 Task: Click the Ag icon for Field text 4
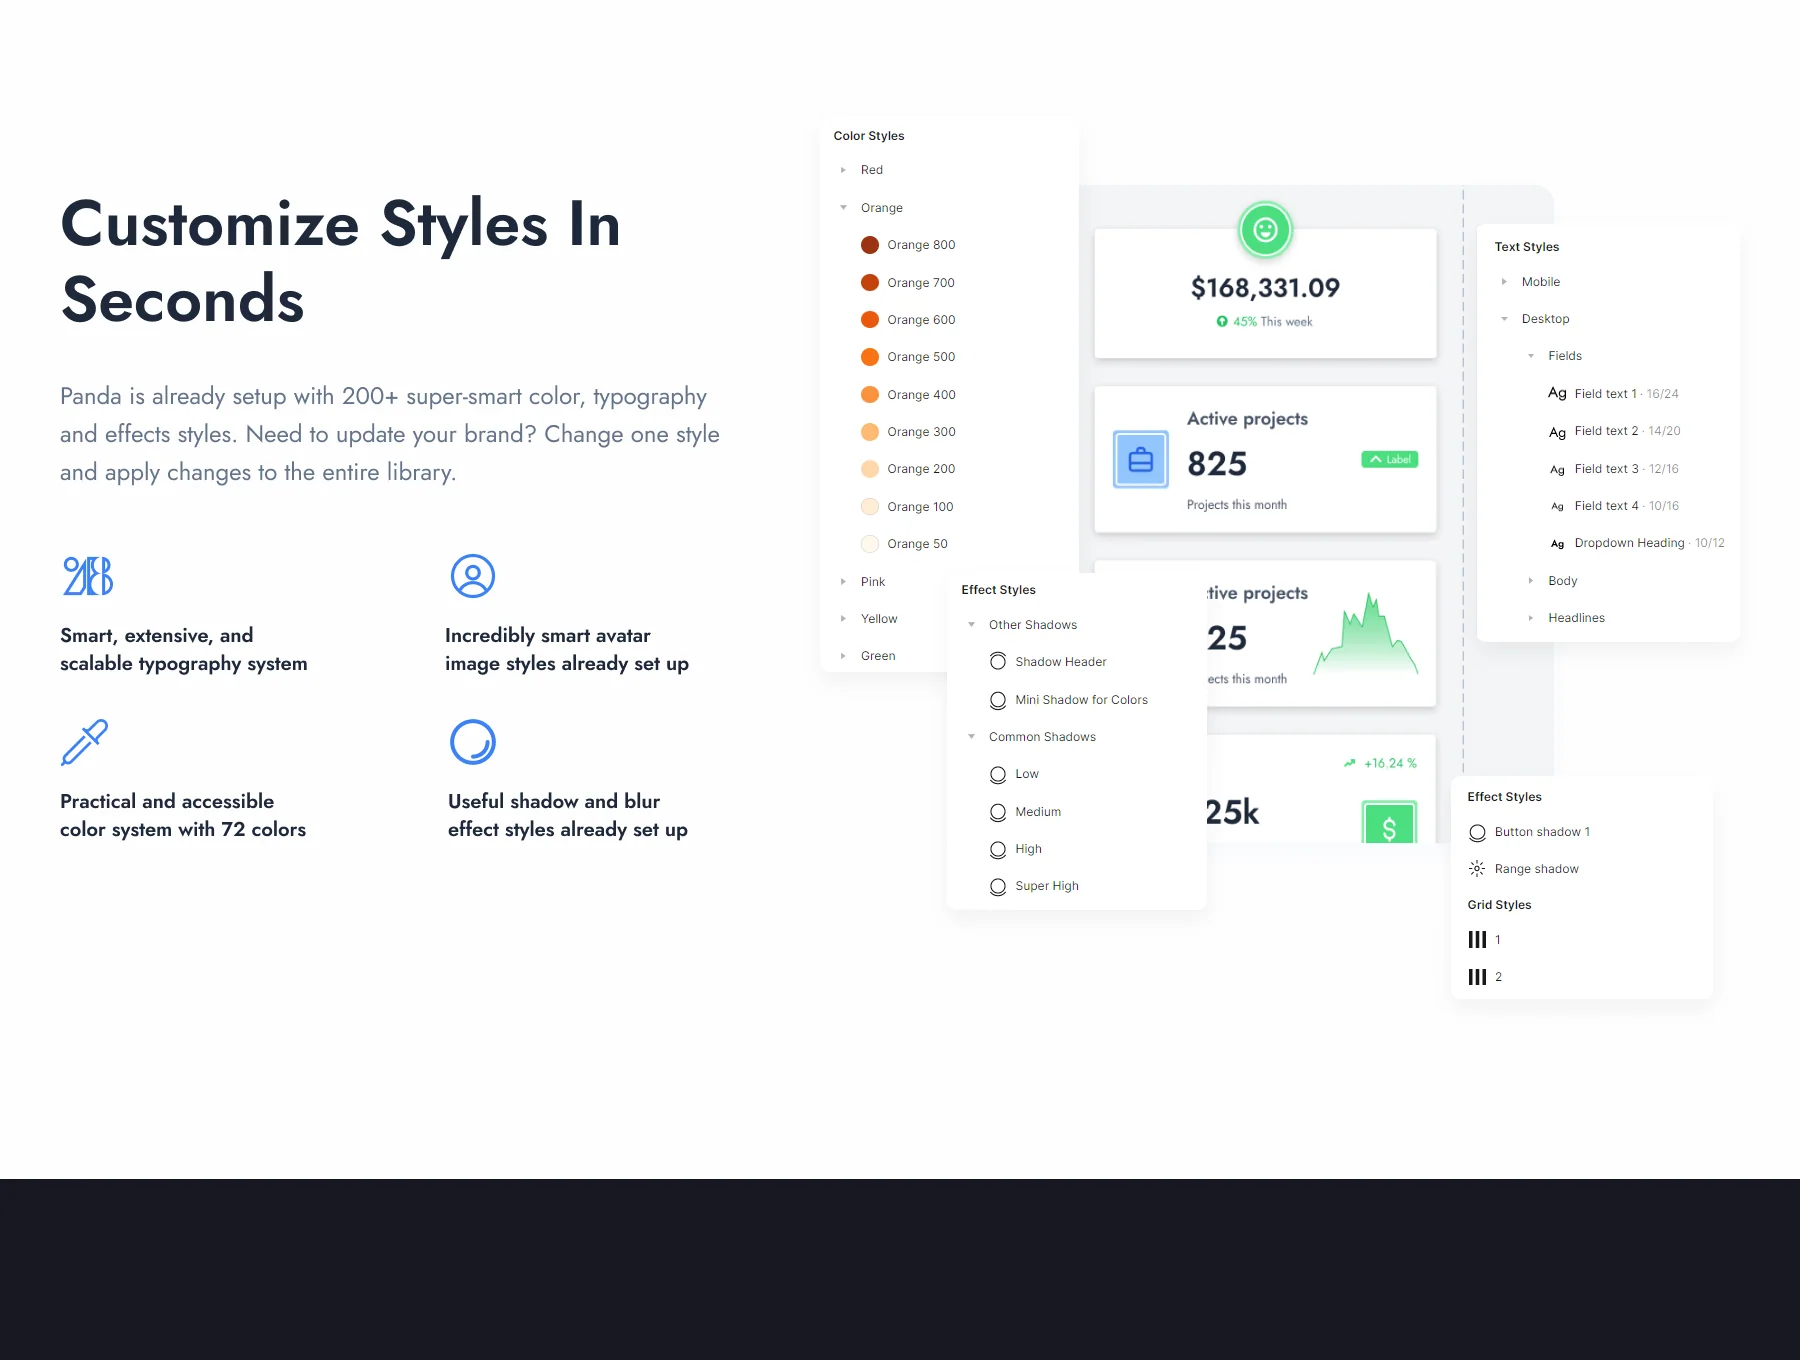click(x=1557, y=507)
